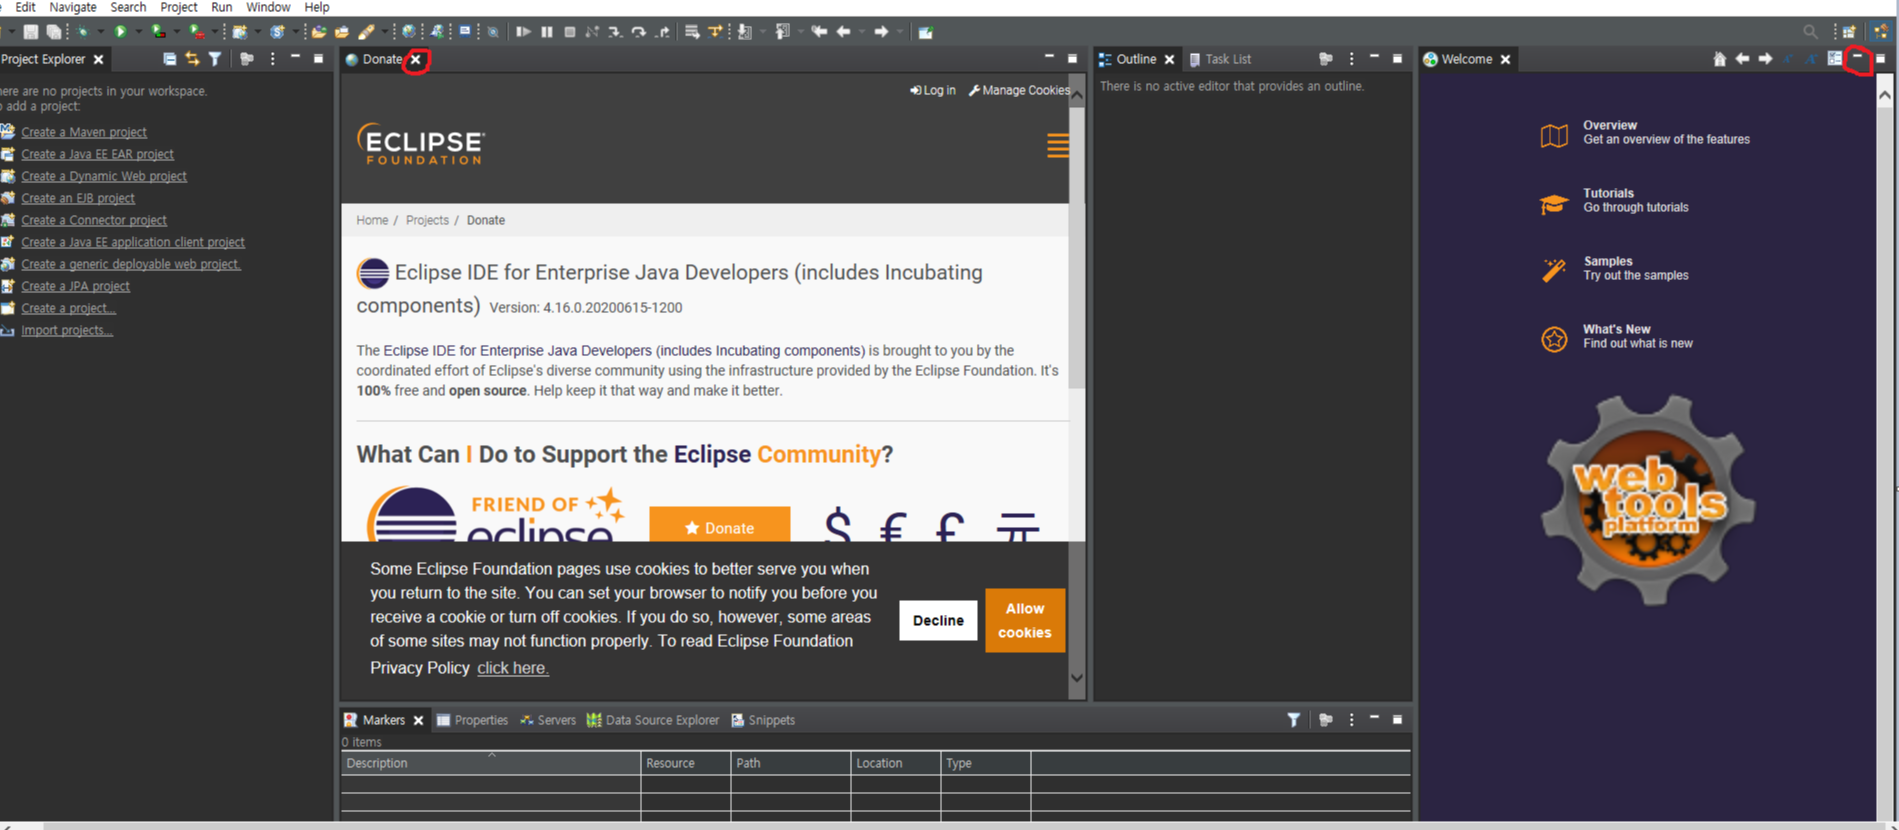Viewport: 1899px width, 830px height.
Task: Open the Project menu
Action: pos(179,7)
